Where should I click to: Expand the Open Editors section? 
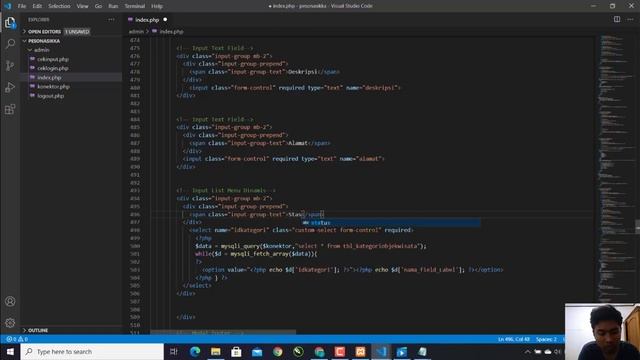coord(44,31)
